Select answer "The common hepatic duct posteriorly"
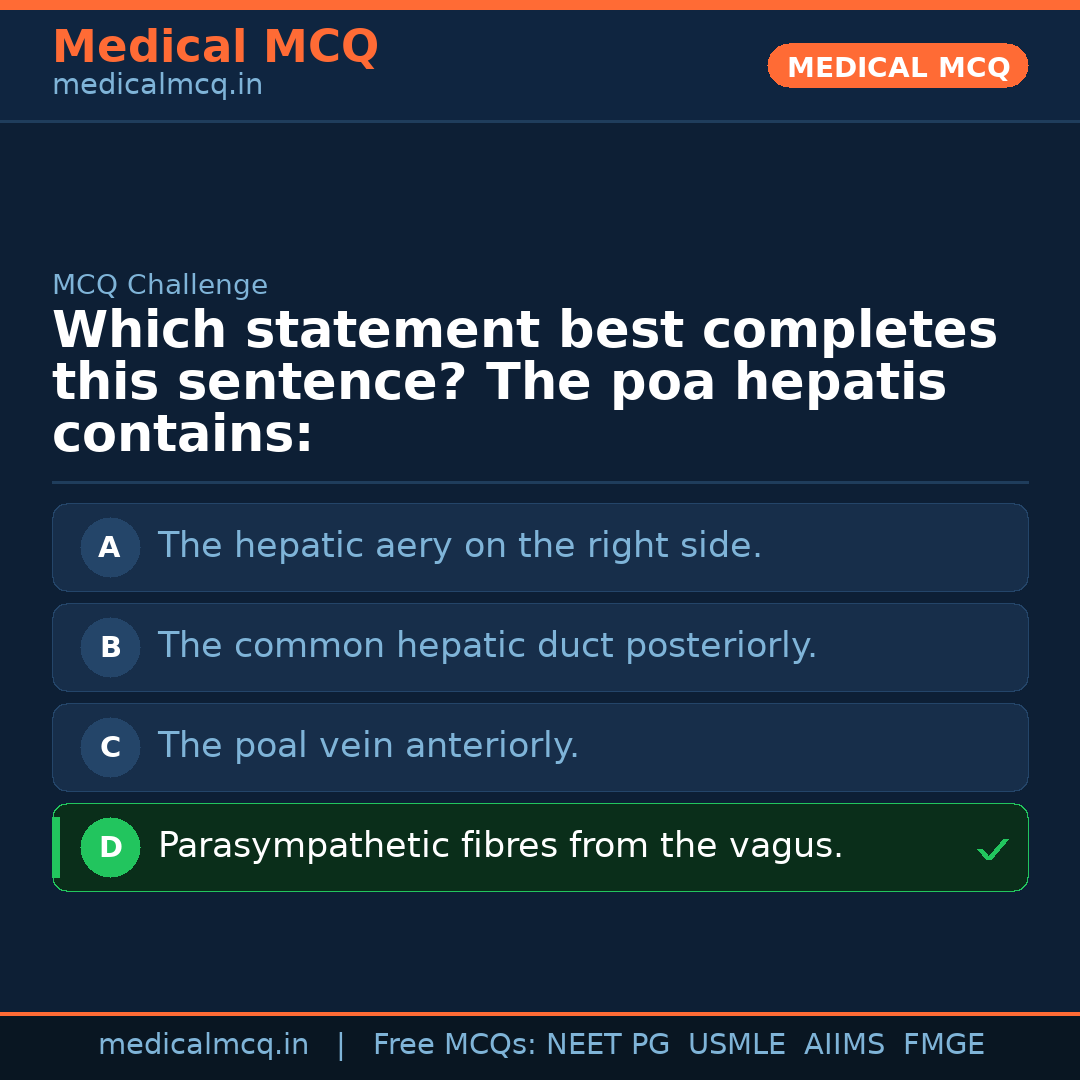 coord(487,646)
